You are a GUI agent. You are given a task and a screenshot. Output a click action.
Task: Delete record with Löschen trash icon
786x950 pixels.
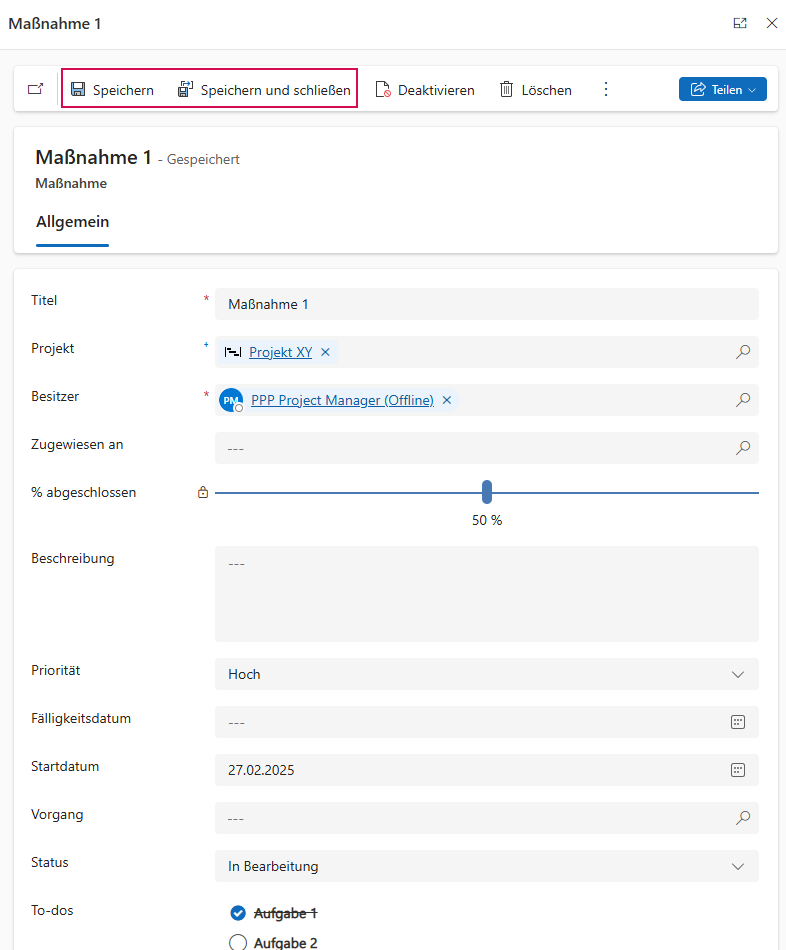pos(507,90)
